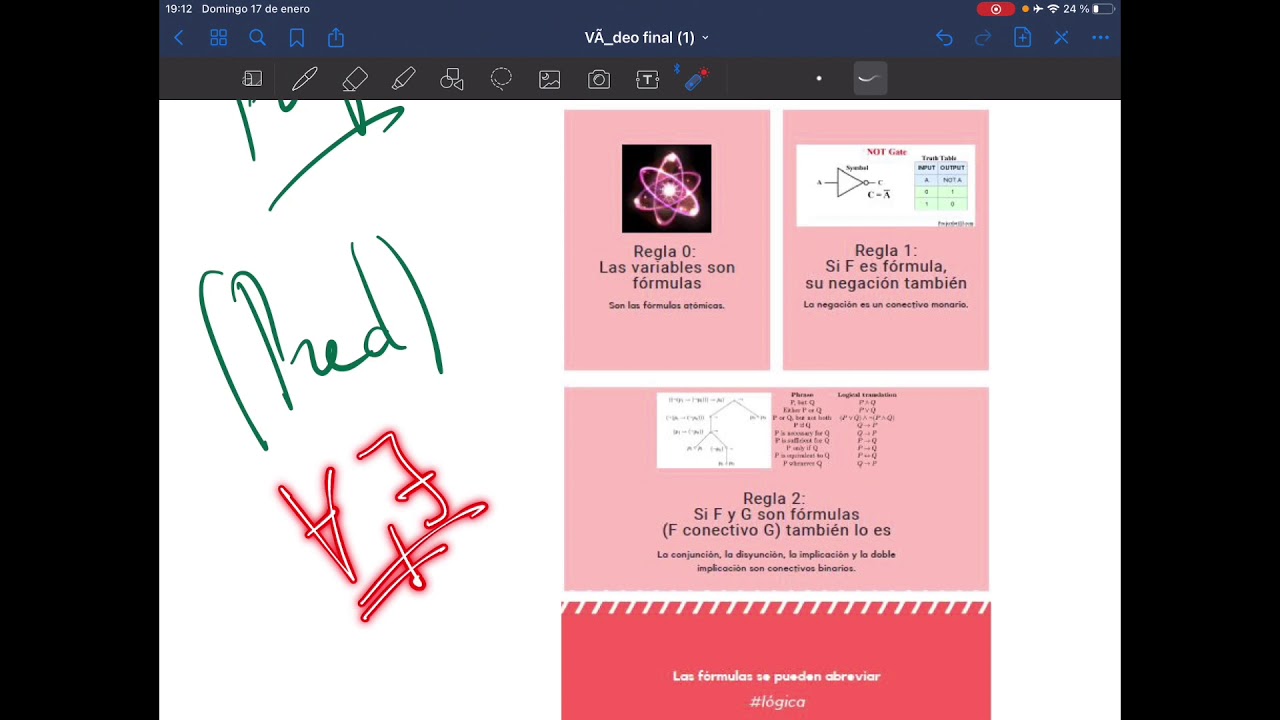Select the zoom window tool
Viewport: 1280px width, 720px height.
tap(253, 79)
